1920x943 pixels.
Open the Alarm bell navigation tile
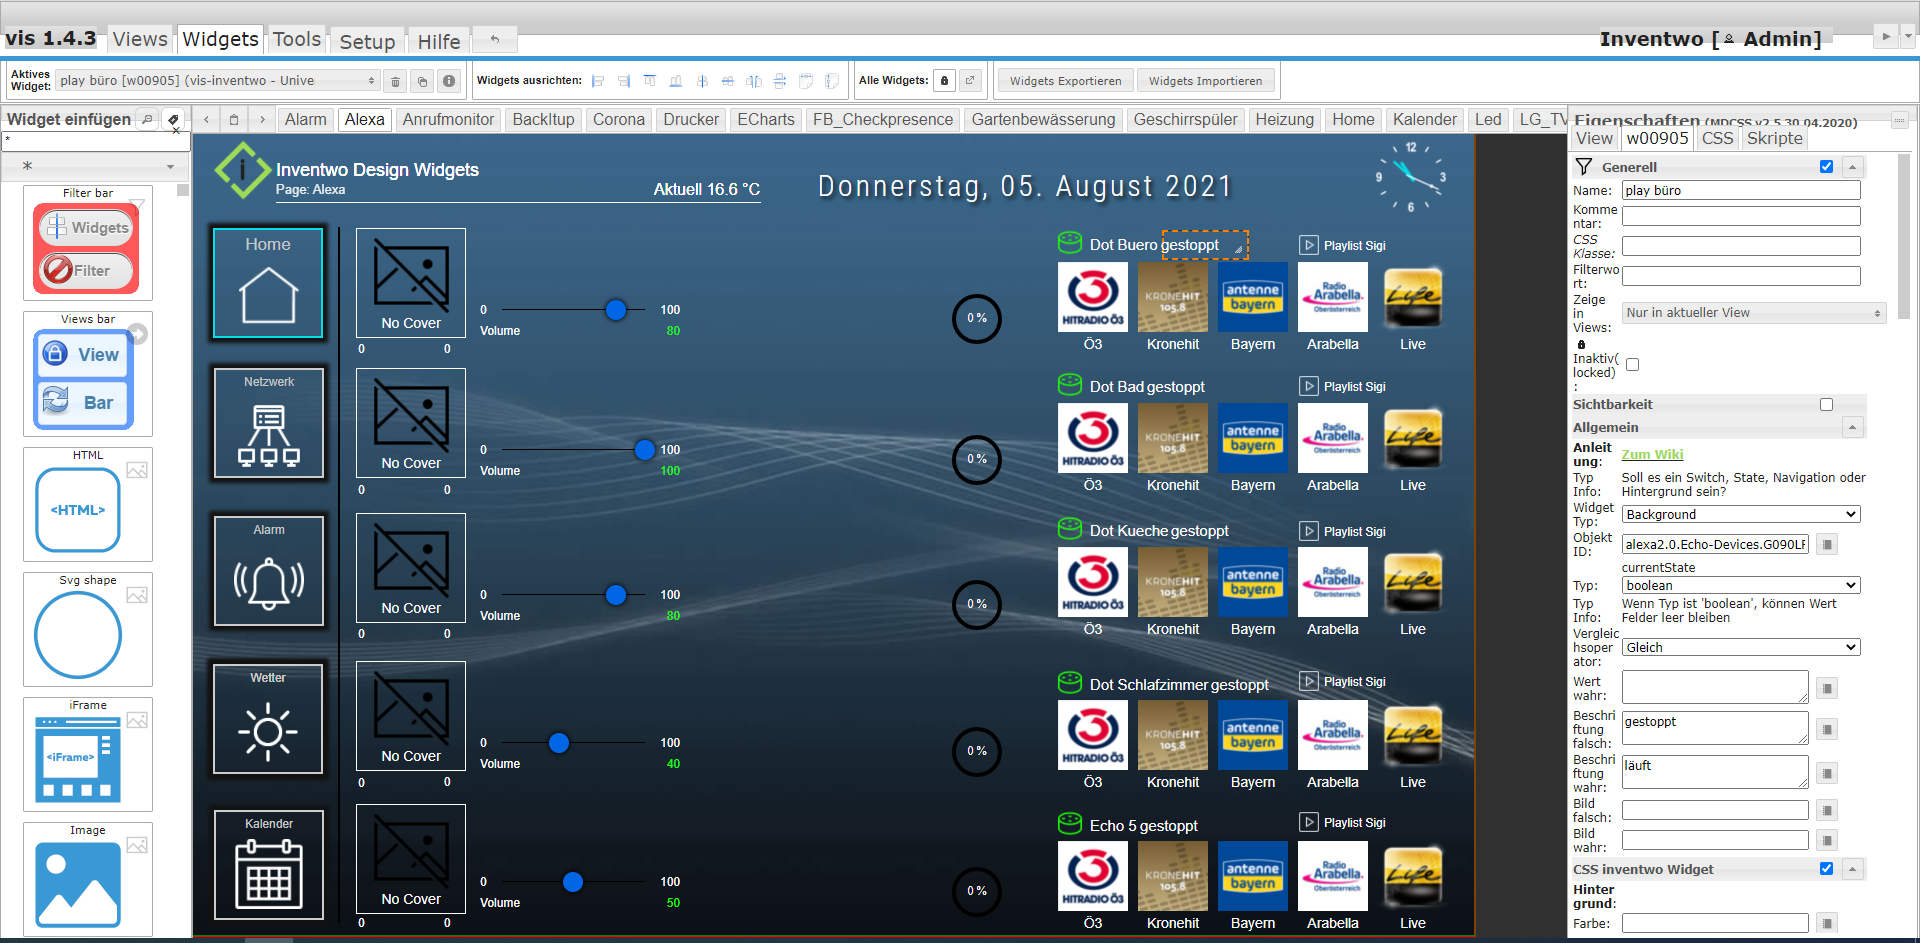[x=269, y=571]
